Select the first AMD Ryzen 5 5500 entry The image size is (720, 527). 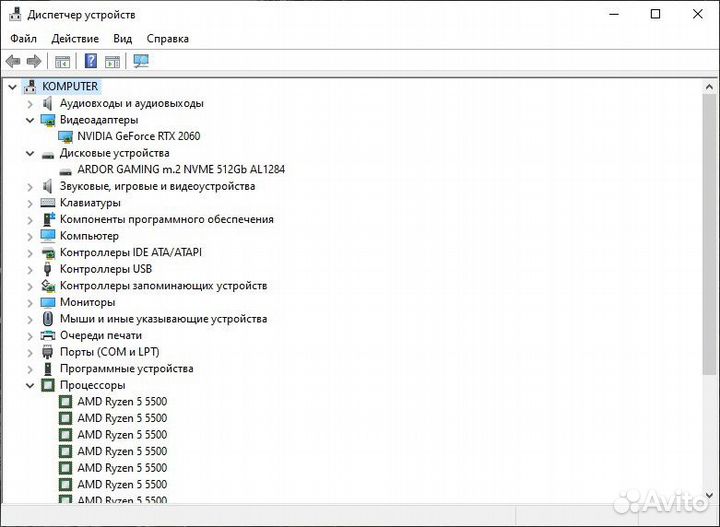click(122, 402)
